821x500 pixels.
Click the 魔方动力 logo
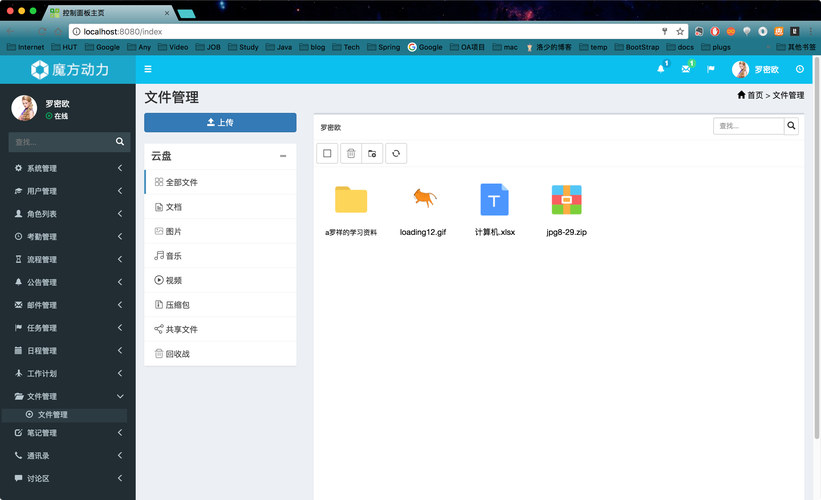coord(69,70)
